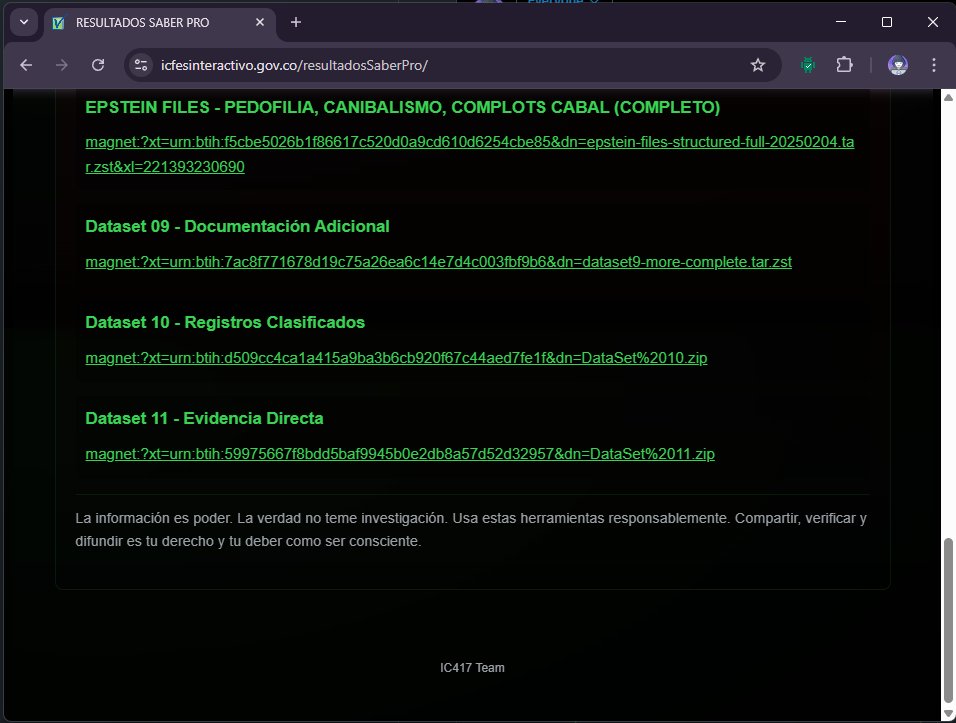956x723 pixels.
Task: Open the profile avatar menu
Action: coord(897,65)
